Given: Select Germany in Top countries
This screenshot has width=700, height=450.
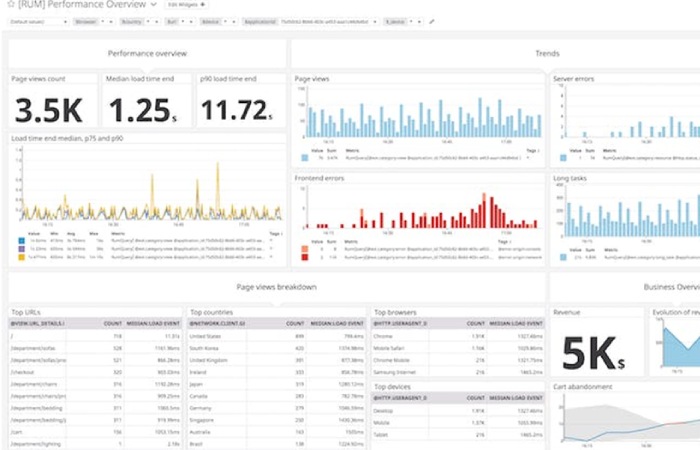Looking at the screenshot, I should pyautogui.click(x=276, y=408).
